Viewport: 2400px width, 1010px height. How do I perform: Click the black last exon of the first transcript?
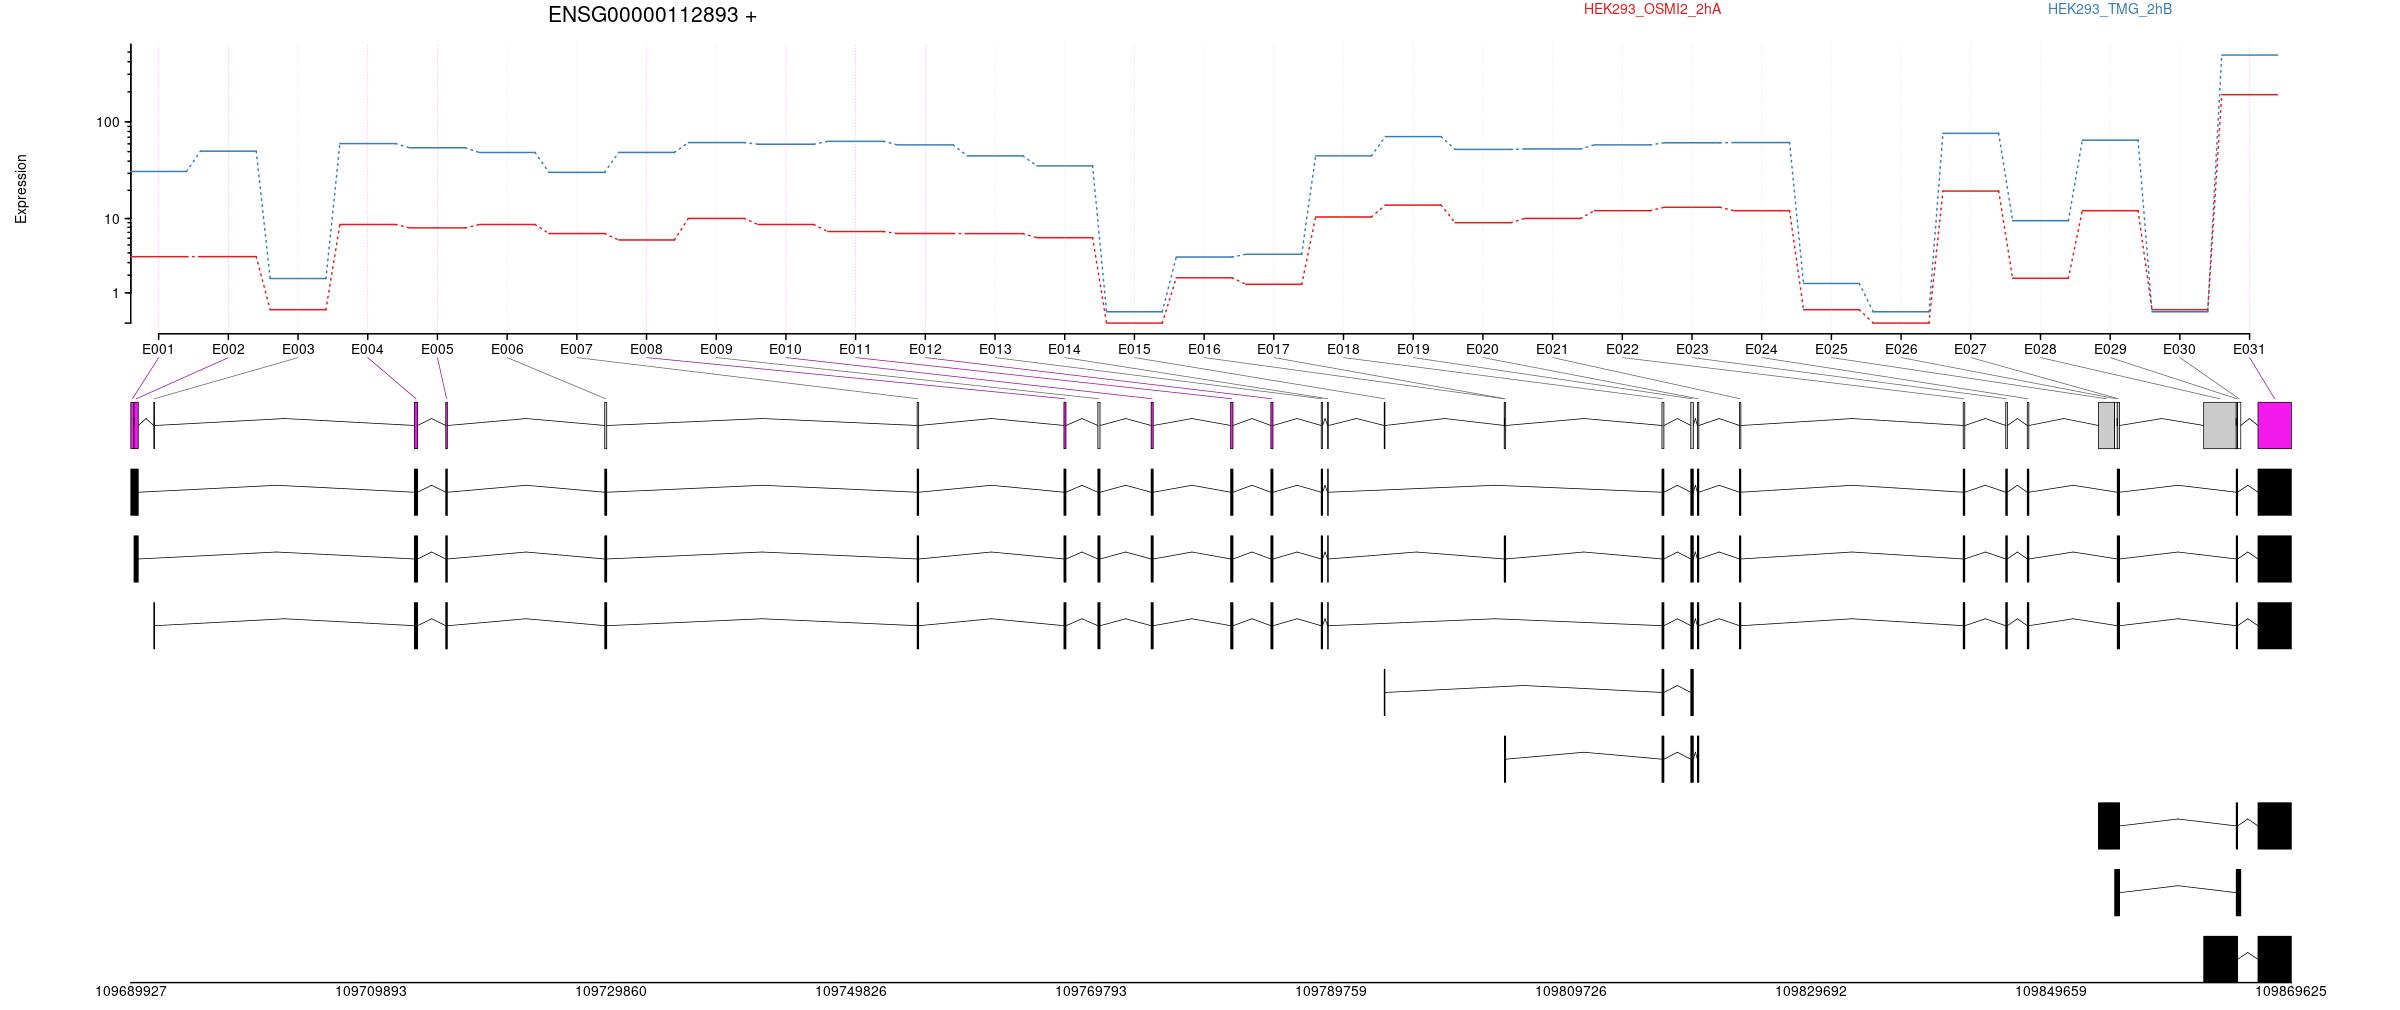click(2275, 492)
